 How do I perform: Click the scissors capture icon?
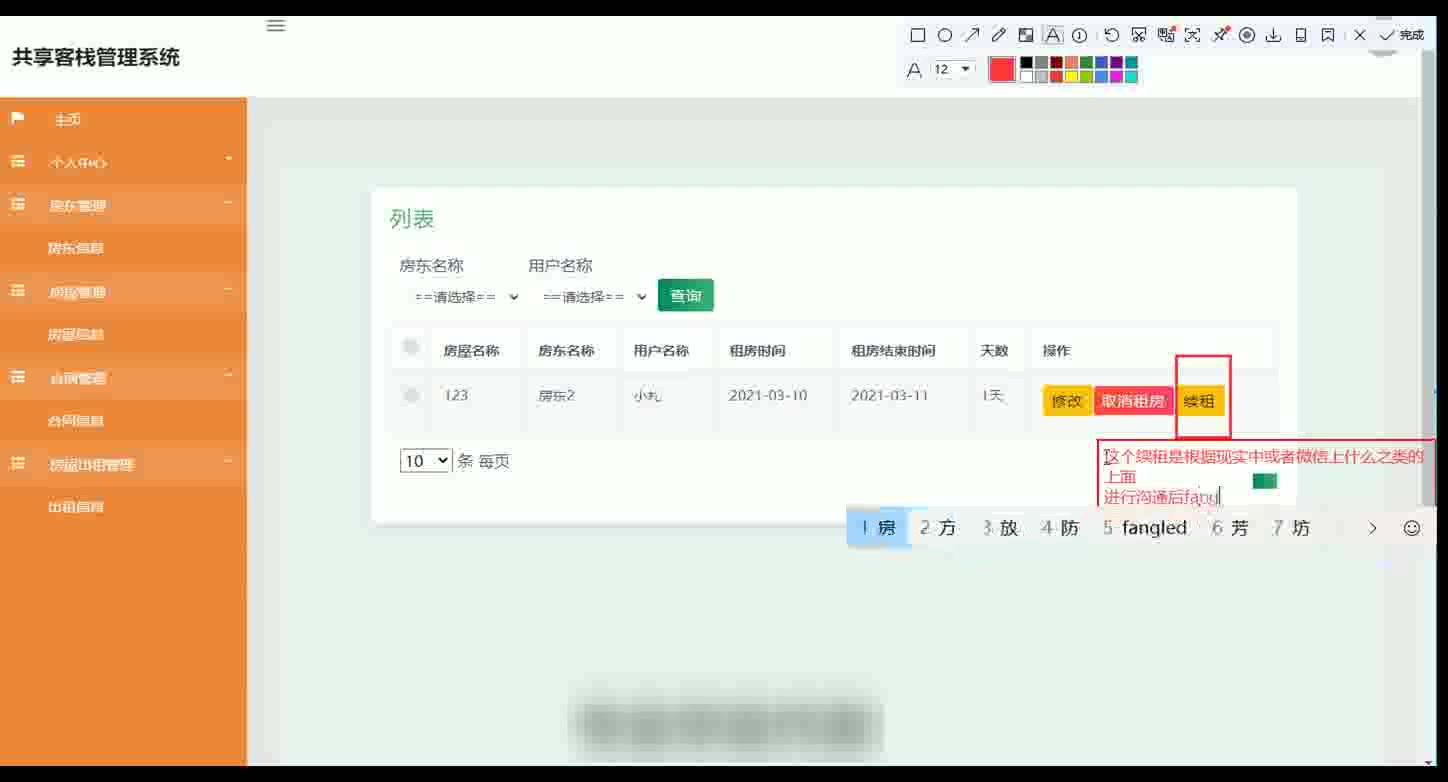pos(1138,35)
